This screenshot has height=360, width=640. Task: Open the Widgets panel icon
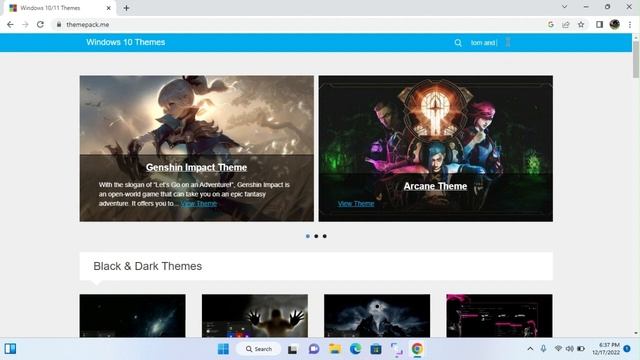coord(10,349)
